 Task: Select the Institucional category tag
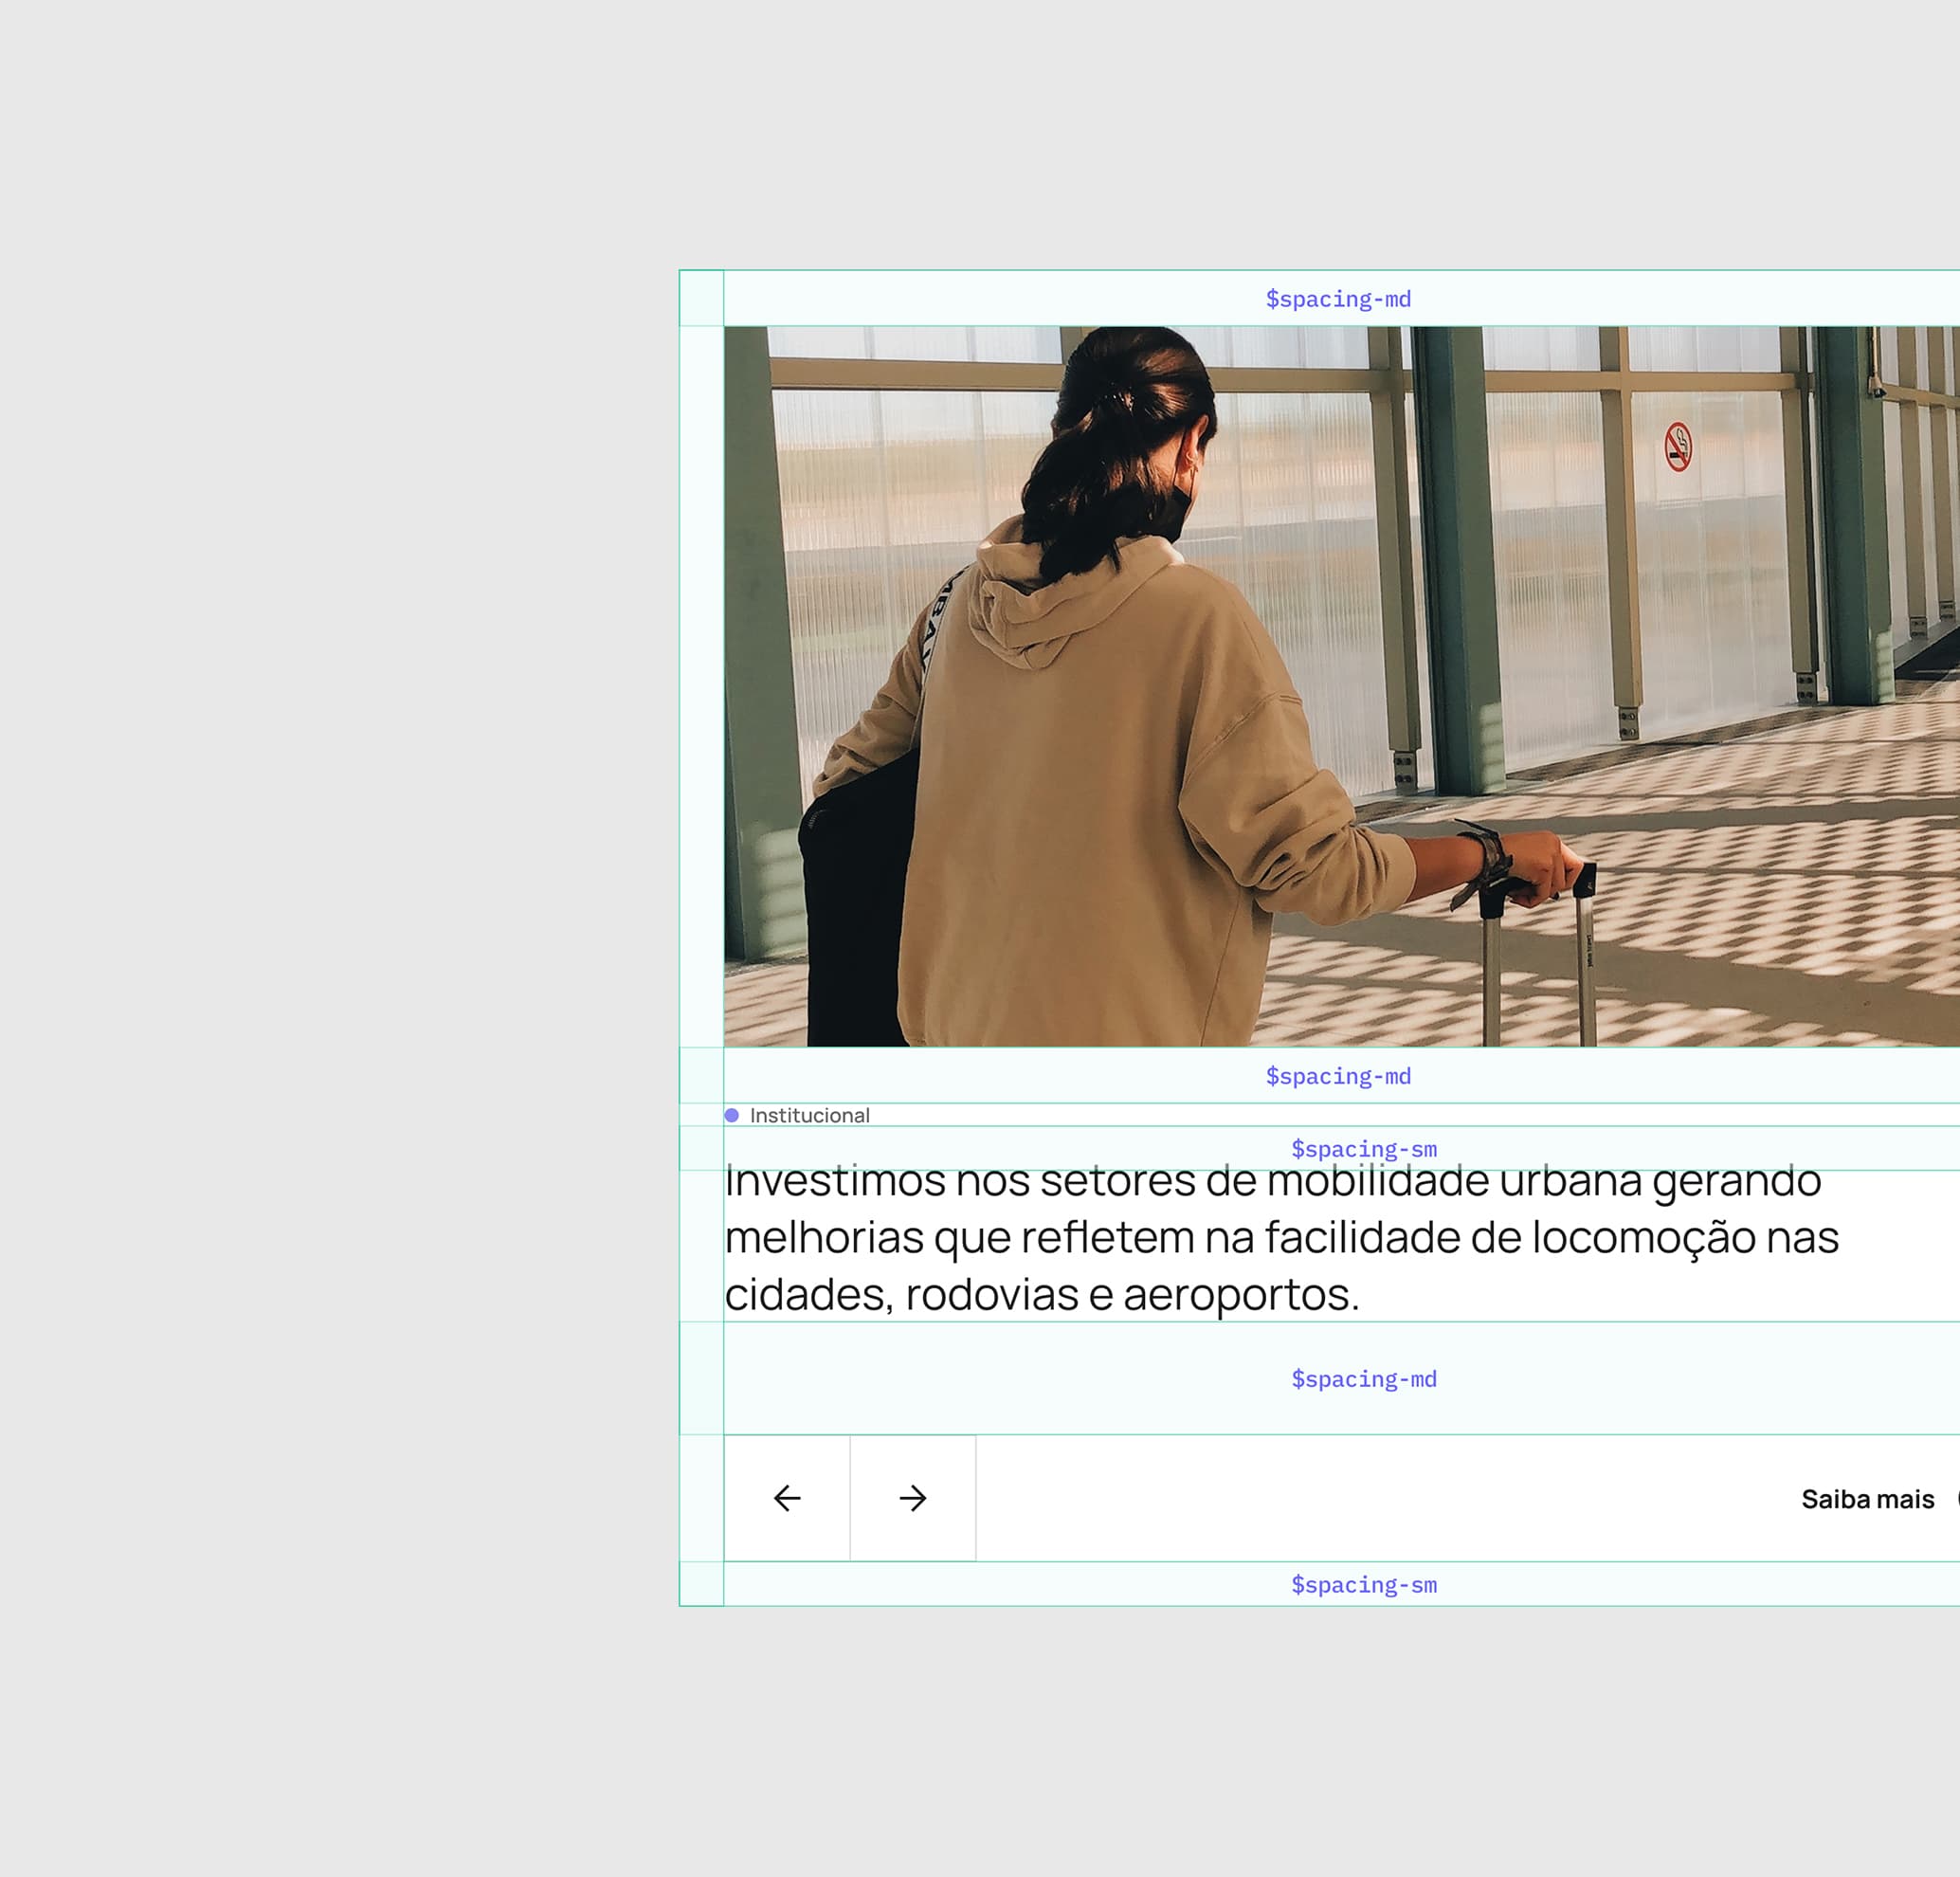(x=809, y=1115)
